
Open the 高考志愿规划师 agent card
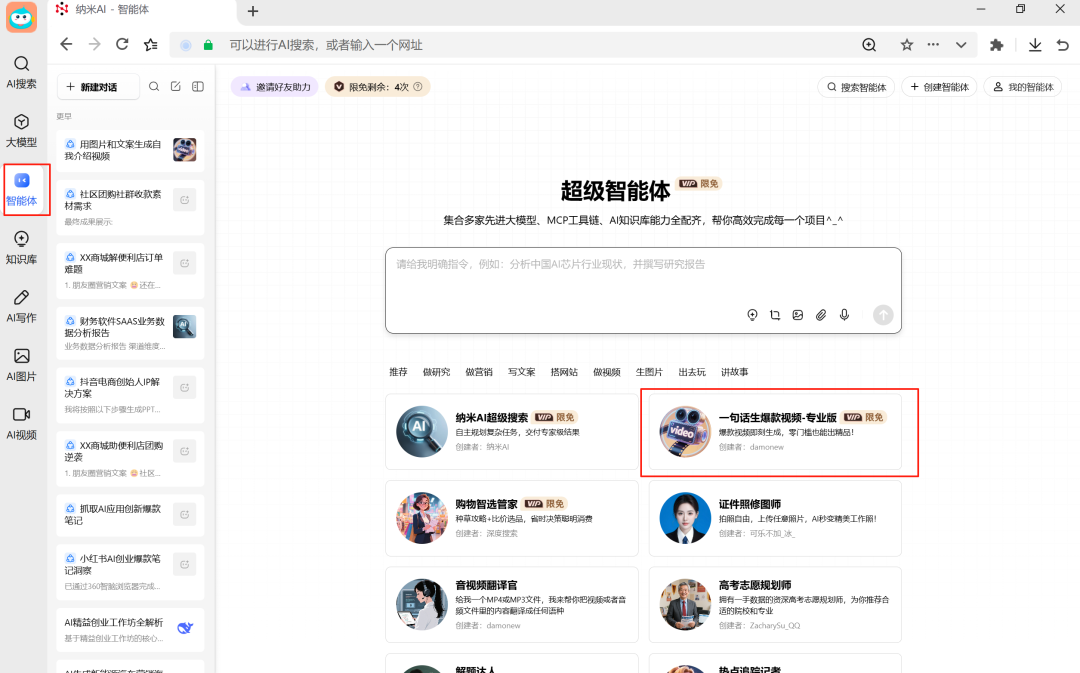coord(775,605)
